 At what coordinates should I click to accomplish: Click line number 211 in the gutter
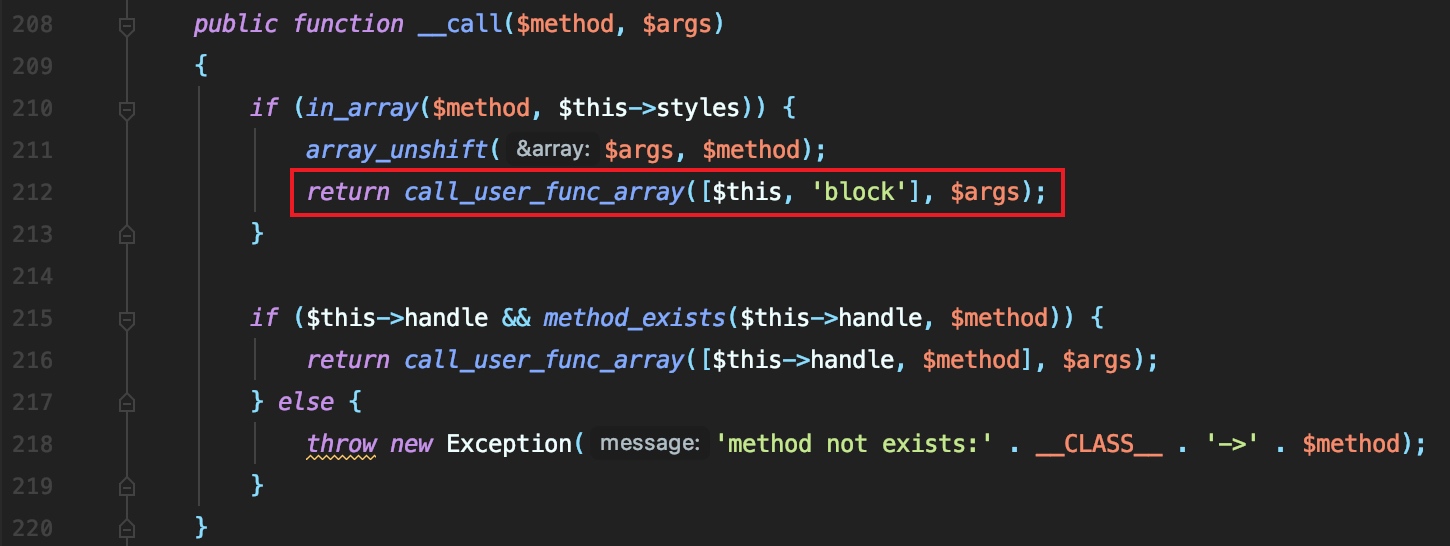point(32,150)
